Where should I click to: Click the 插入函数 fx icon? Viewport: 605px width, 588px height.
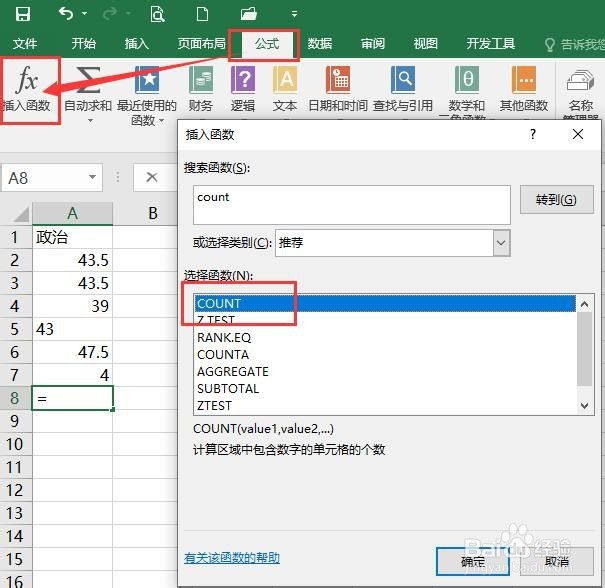coord(27,80)
